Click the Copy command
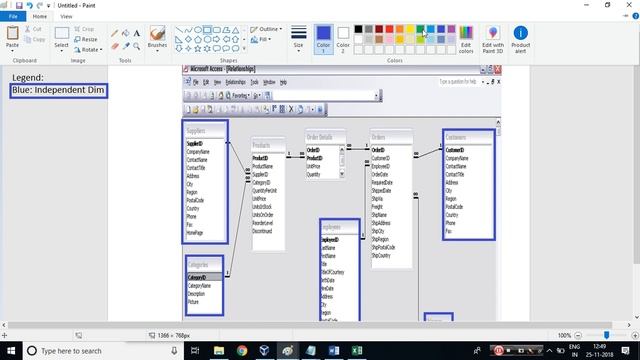 click(x=35, y=39)
